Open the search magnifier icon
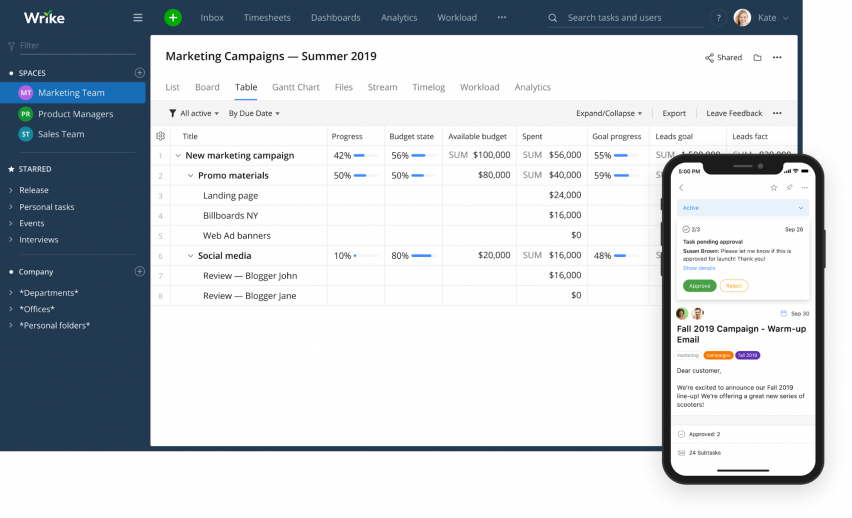852x518 pixels. point(553,18)
